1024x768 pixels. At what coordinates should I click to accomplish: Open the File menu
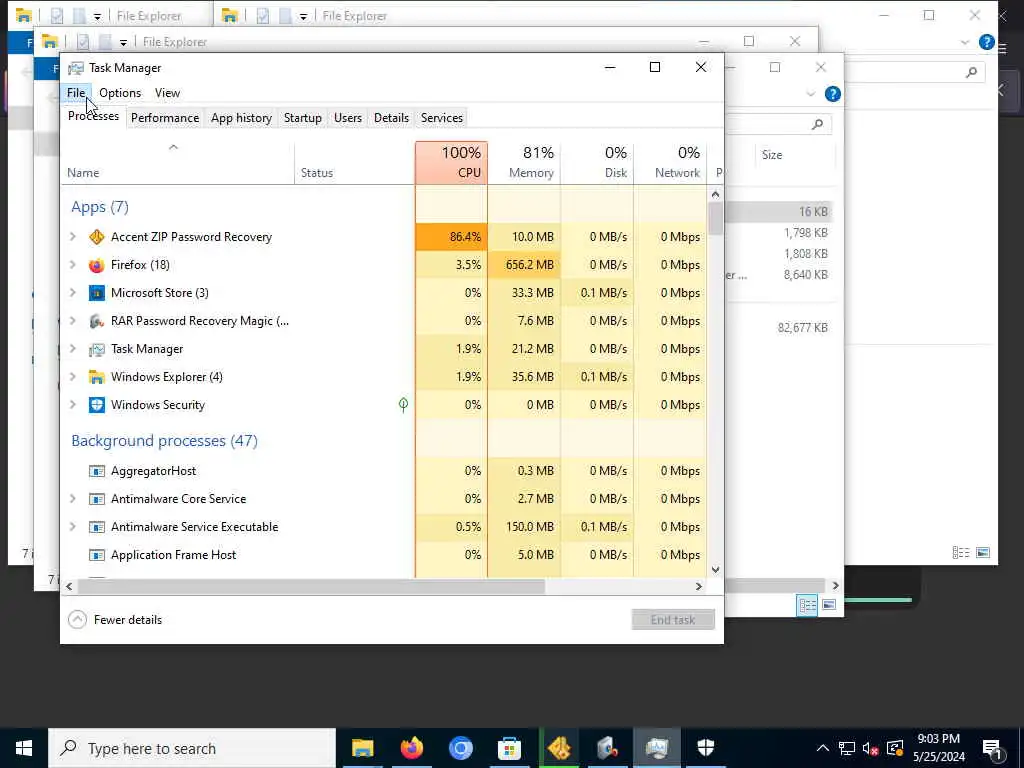pos(76,93)
